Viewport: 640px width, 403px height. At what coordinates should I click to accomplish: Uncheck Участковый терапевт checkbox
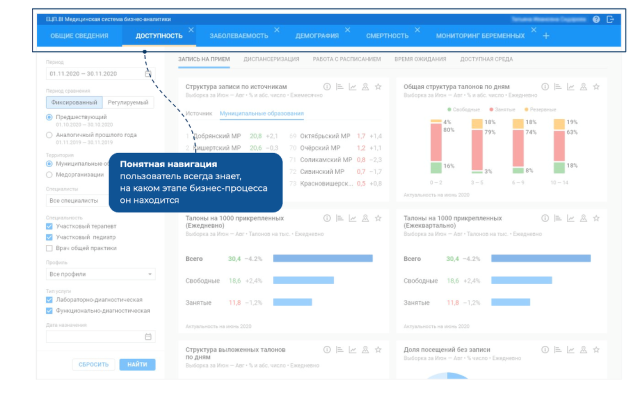(x=49, y=226)
